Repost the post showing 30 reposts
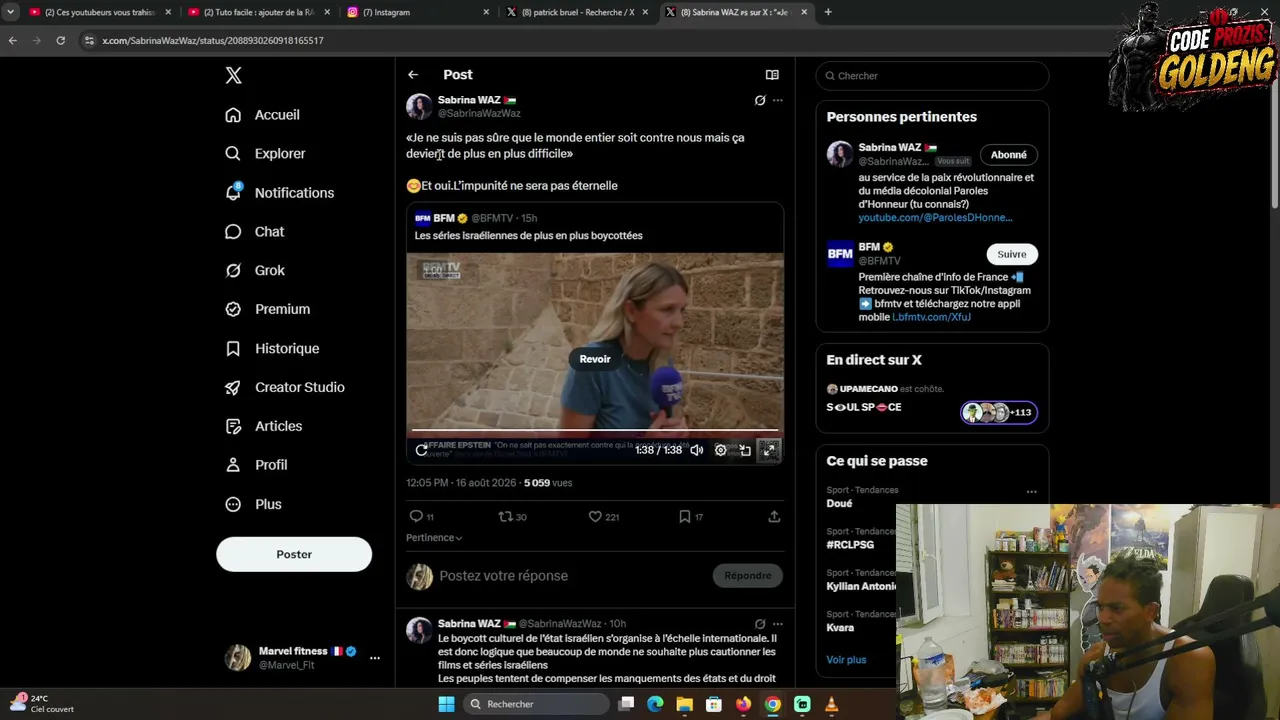 (x=512, y=517)
